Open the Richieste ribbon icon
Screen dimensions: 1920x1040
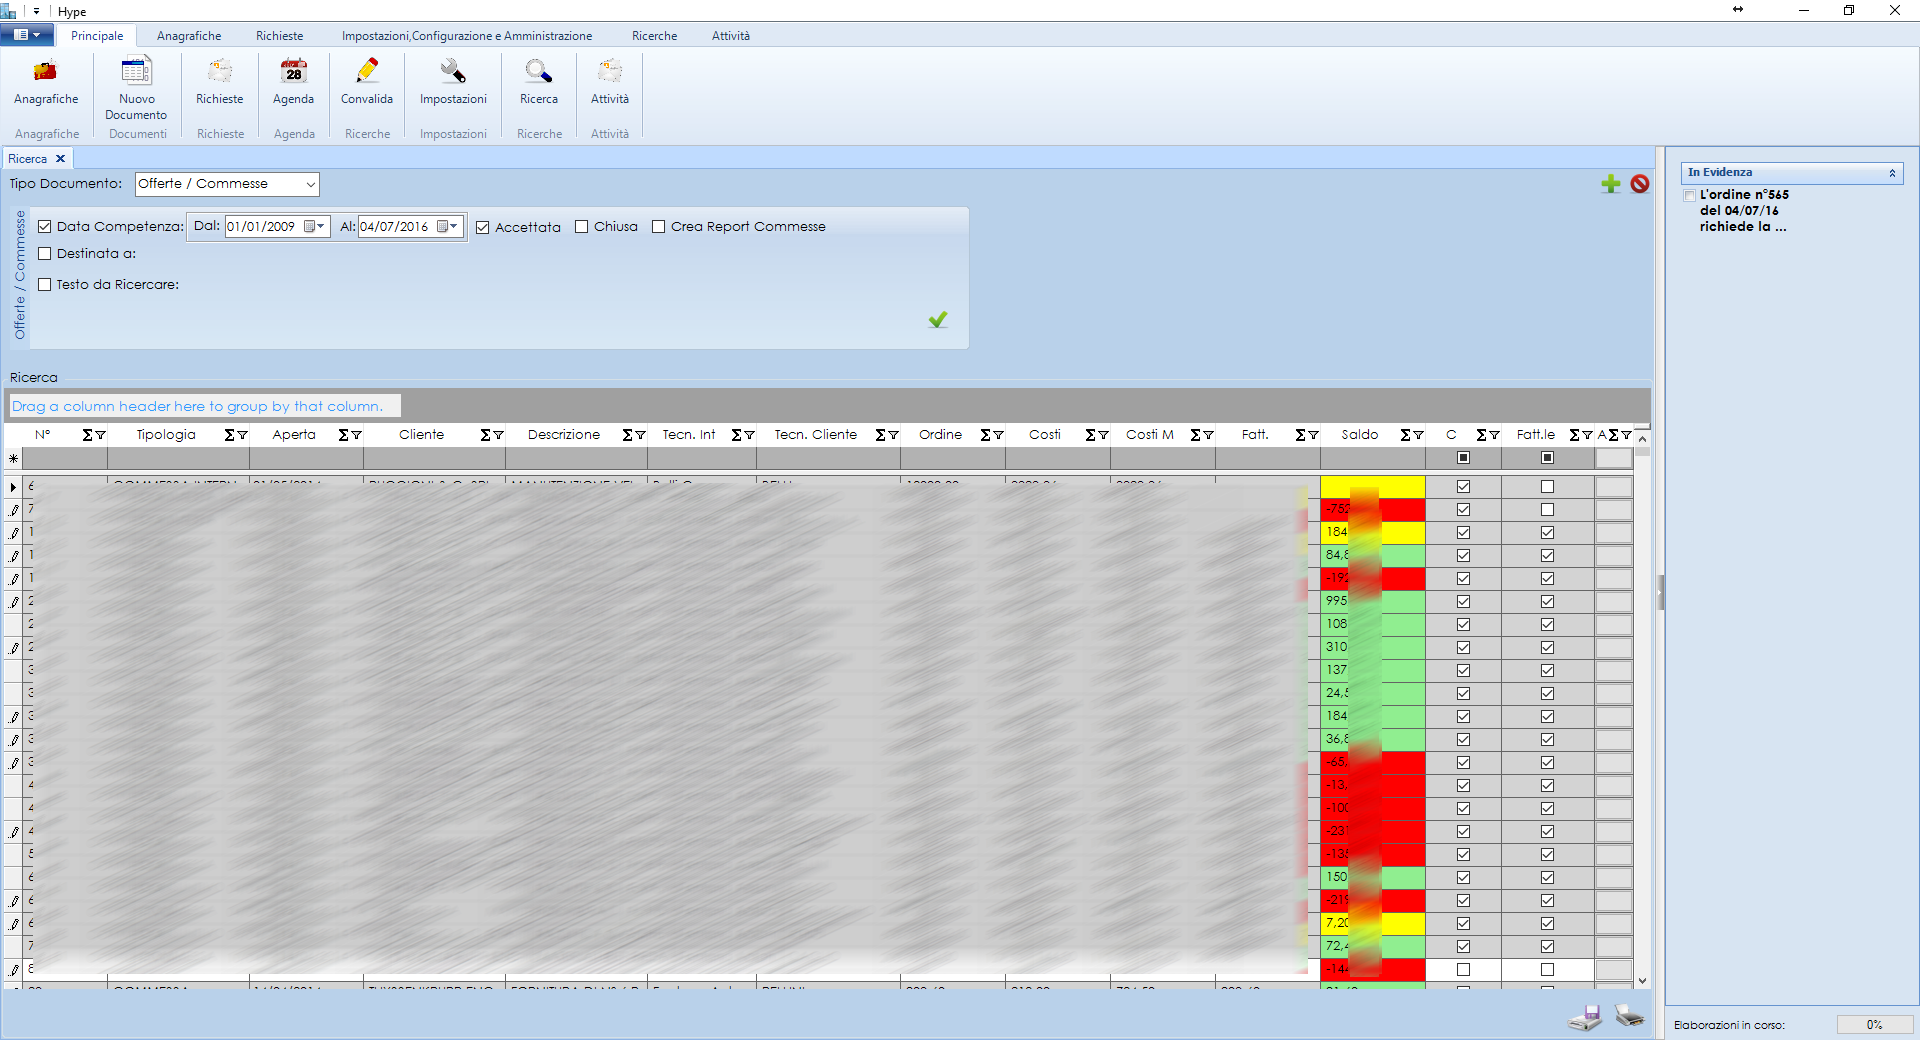(220, 82)
